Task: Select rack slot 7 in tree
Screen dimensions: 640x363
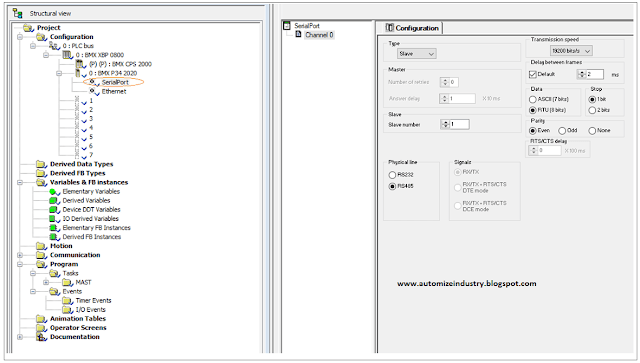Action: 91,155
